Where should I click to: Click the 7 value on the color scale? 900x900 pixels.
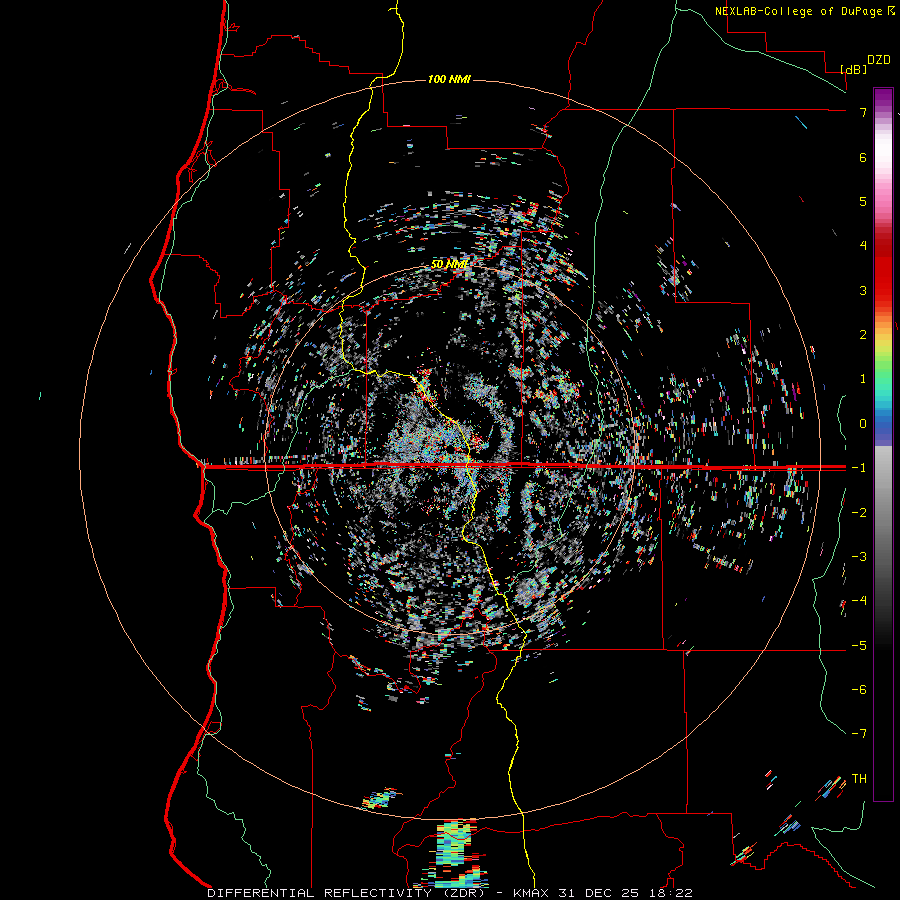pos(863,112)
